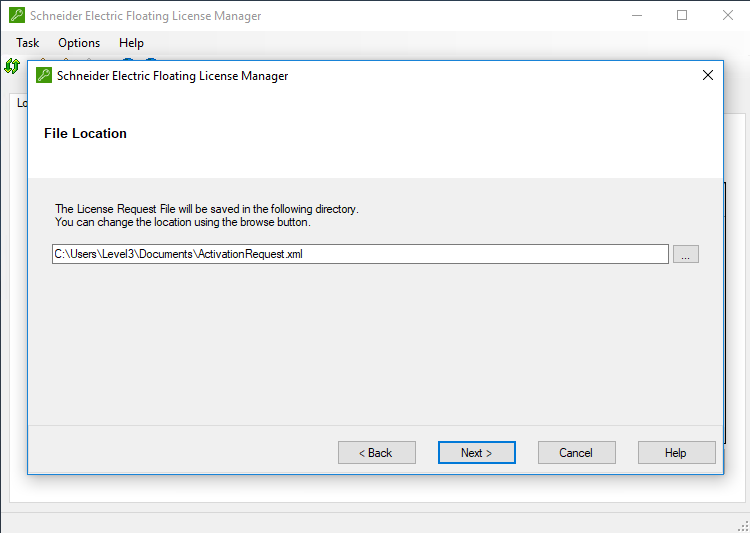The image size is (750, 533).
Task: Open the Task menu
Action: pos(27,43)
